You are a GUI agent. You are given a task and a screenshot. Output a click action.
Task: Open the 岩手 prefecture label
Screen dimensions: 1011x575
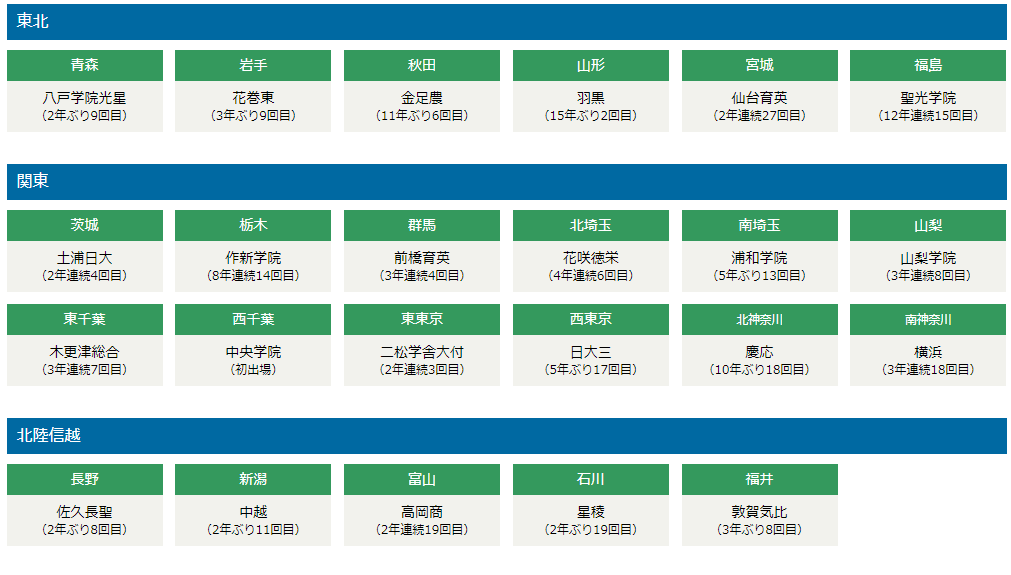click(253, 65)
